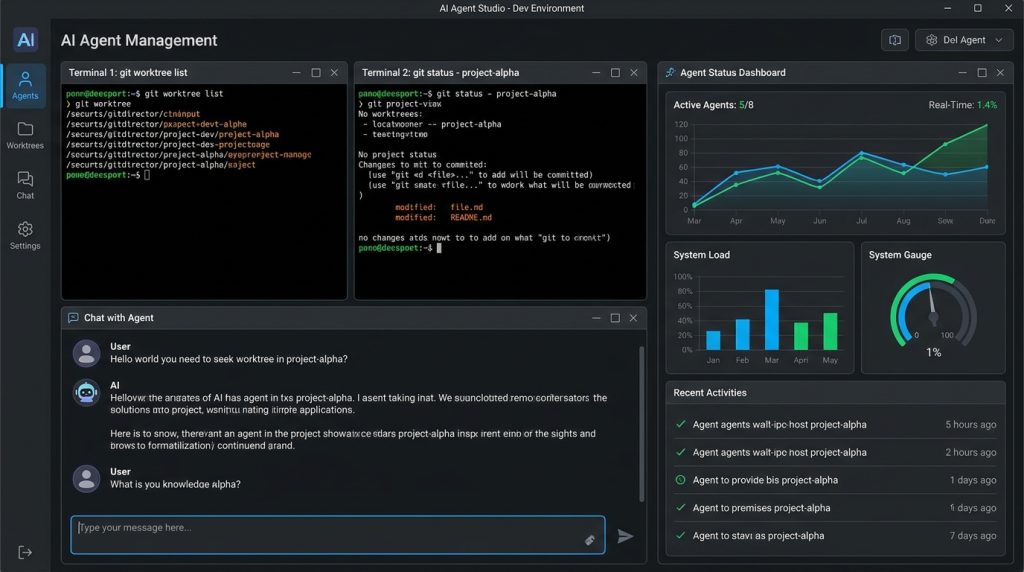Viewport: 1024px width, 572px height.
Task: Minimize the Chat with Agent panel
Action: 596,318
